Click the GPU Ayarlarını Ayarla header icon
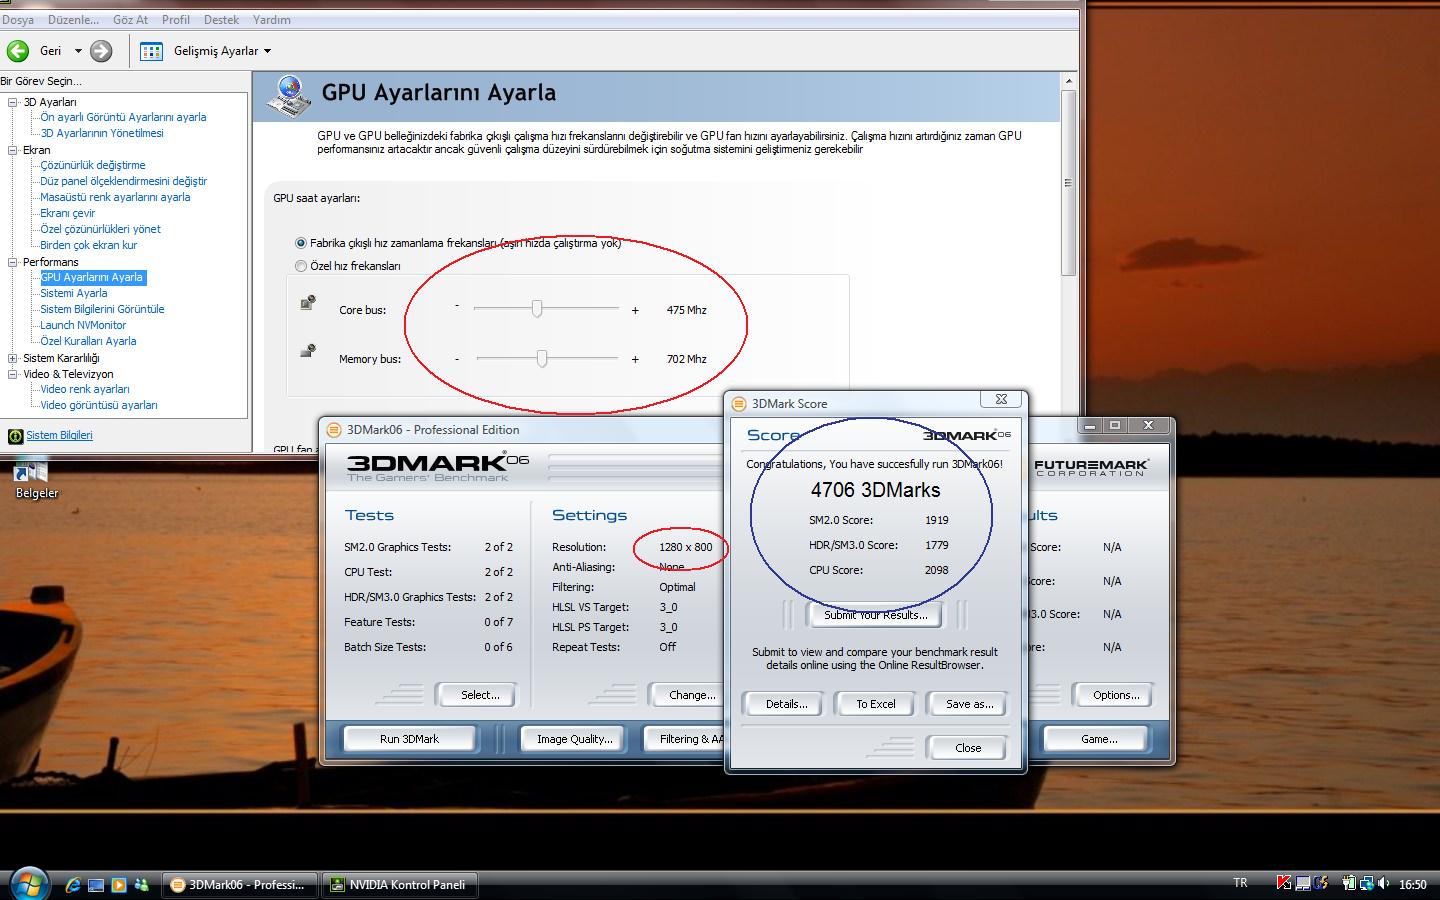The image size is (1440, 900). 289,95
